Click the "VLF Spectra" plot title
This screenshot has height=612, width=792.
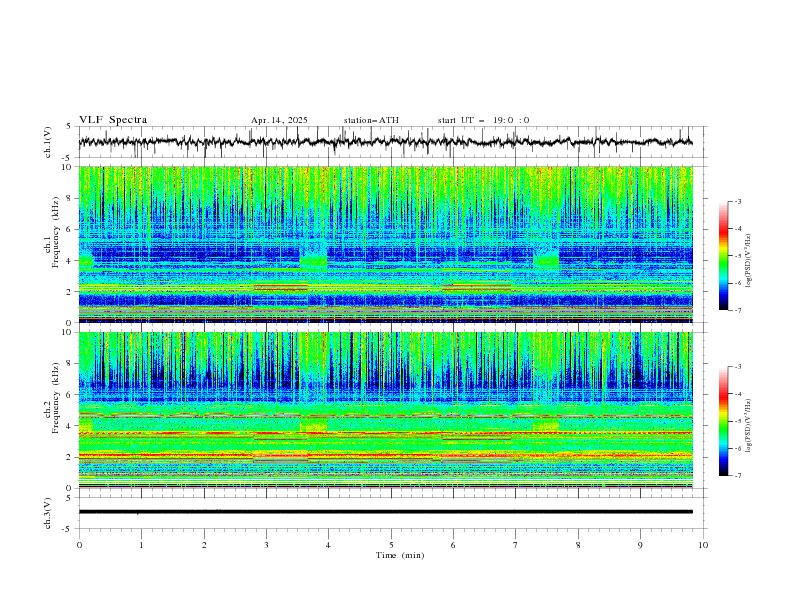click(x=113, y=120)
